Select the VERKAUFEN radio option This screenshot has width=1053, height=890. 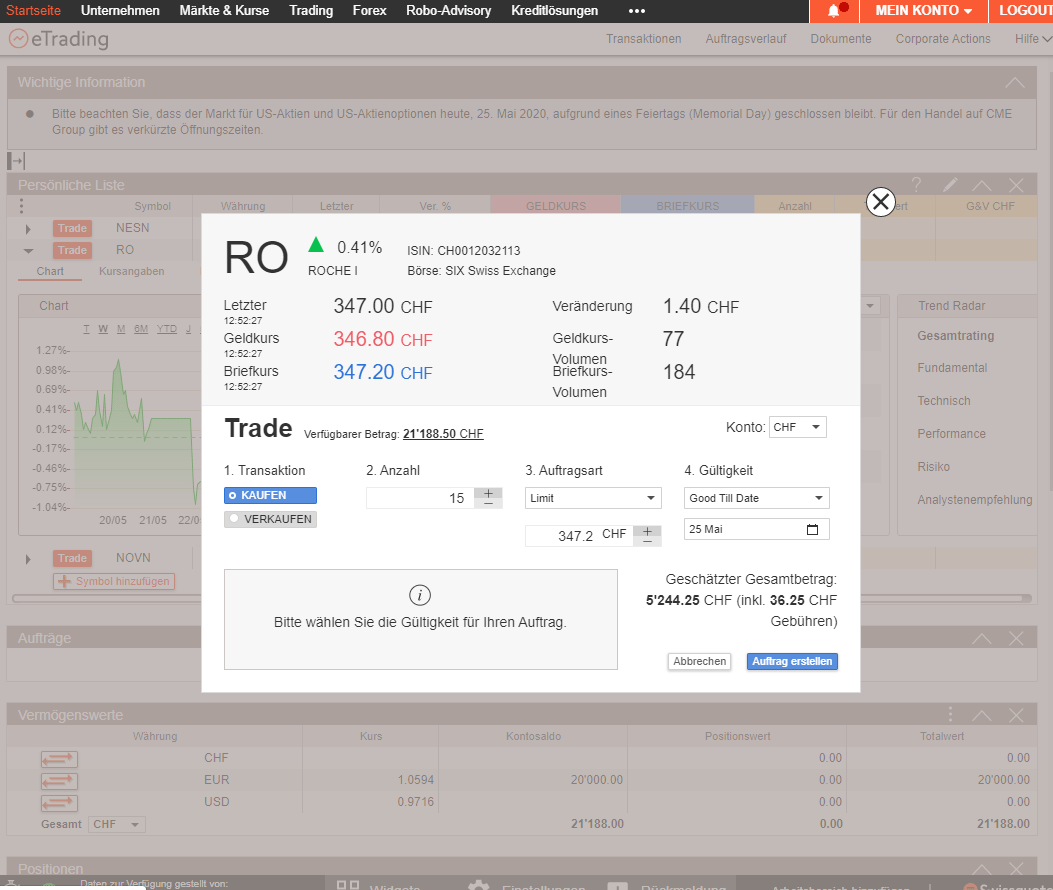[270, 519]
